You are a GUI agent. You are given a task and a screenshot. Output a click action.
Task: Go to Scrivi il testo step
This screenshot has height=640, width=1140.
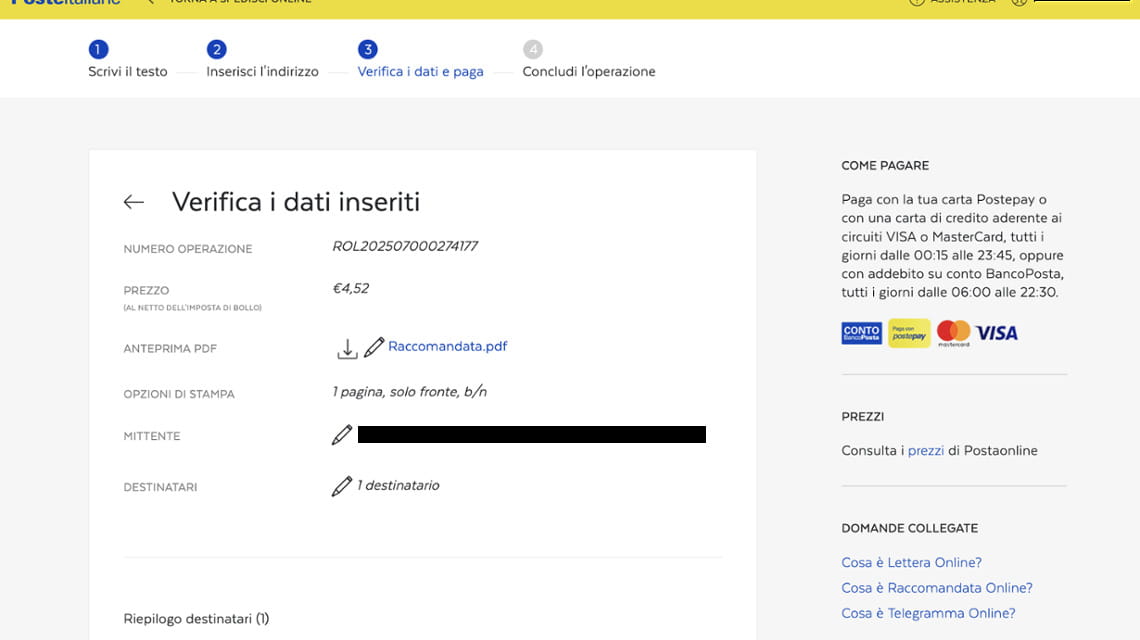click(128, 71)
